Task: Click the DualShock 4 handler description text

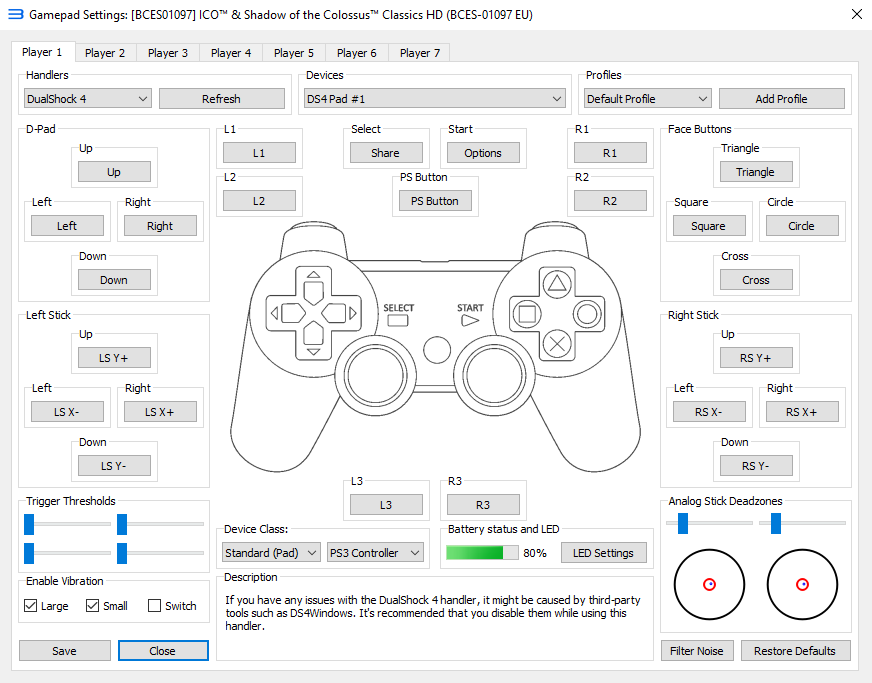Action: click(x=433, y=613)
